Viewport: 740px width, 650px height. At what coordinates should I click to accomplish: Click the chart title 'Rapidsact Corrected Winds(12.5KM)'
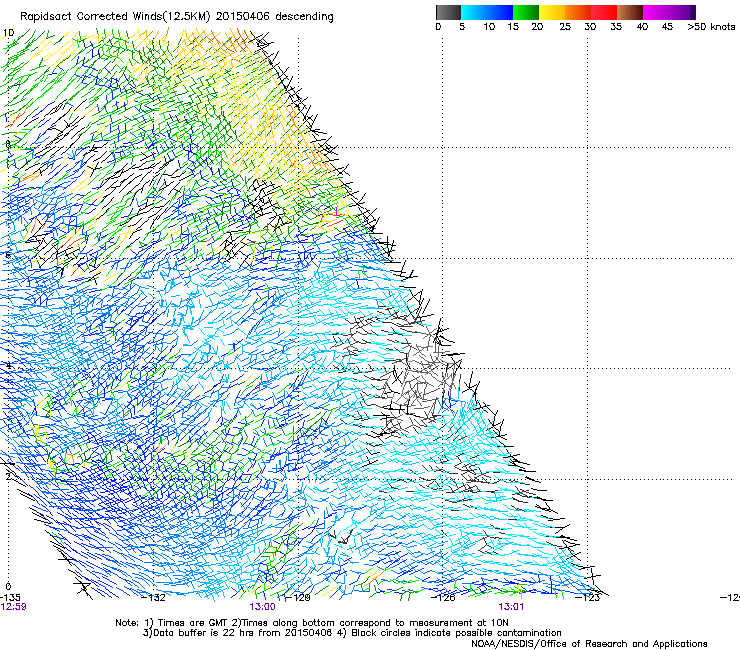tap(115, 17)
